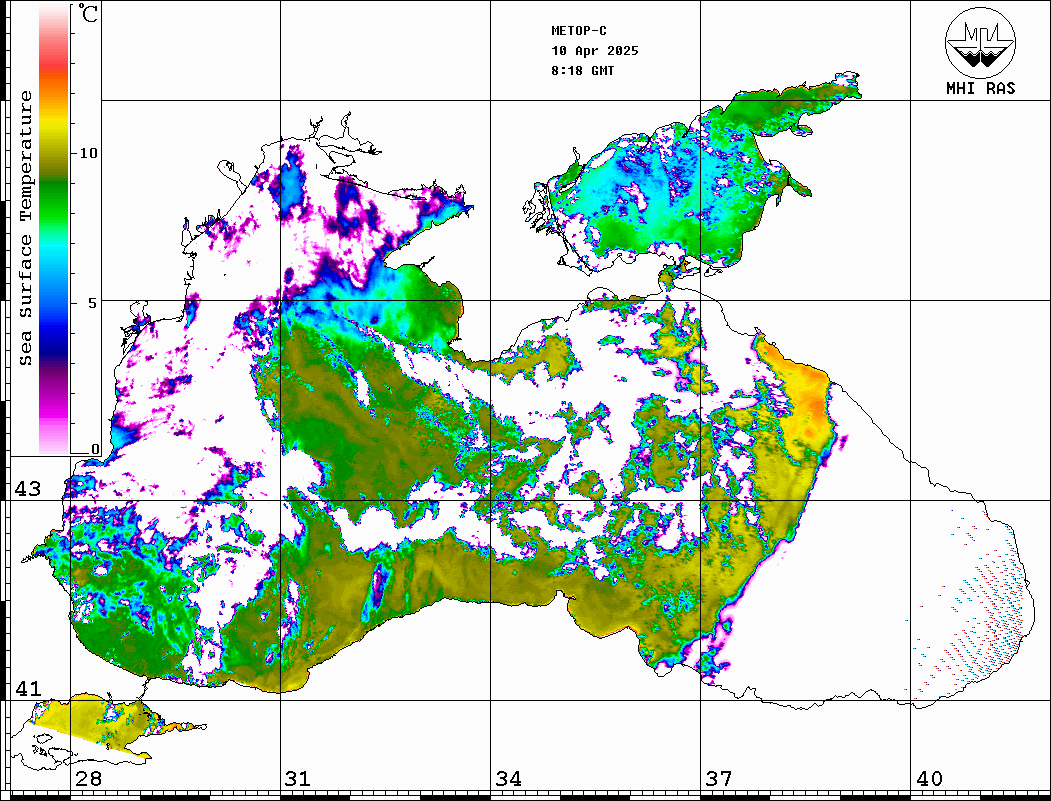Viewport: 1051px width, 801px height.
Task: Click the "8:18 GMT" time text
Action: pos(582,70)
